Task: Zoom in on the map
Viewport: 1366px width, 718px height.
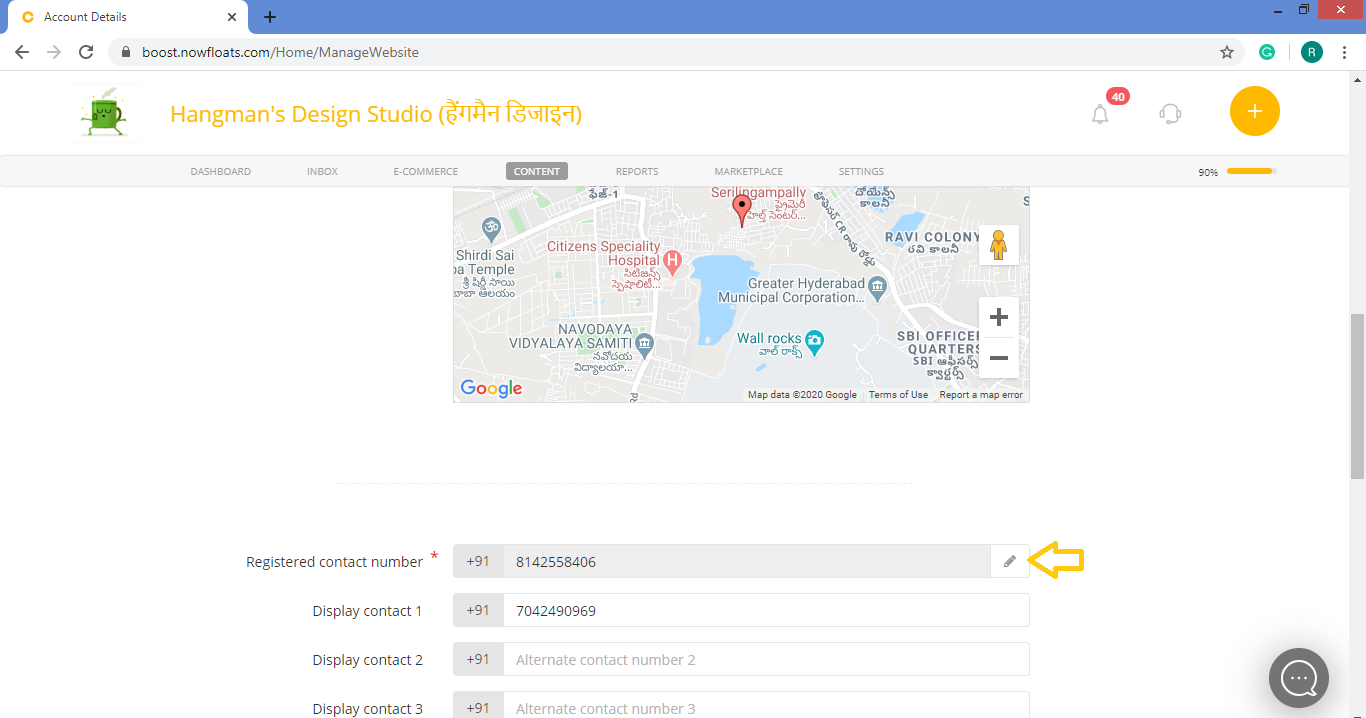Action: click(998, 317)
